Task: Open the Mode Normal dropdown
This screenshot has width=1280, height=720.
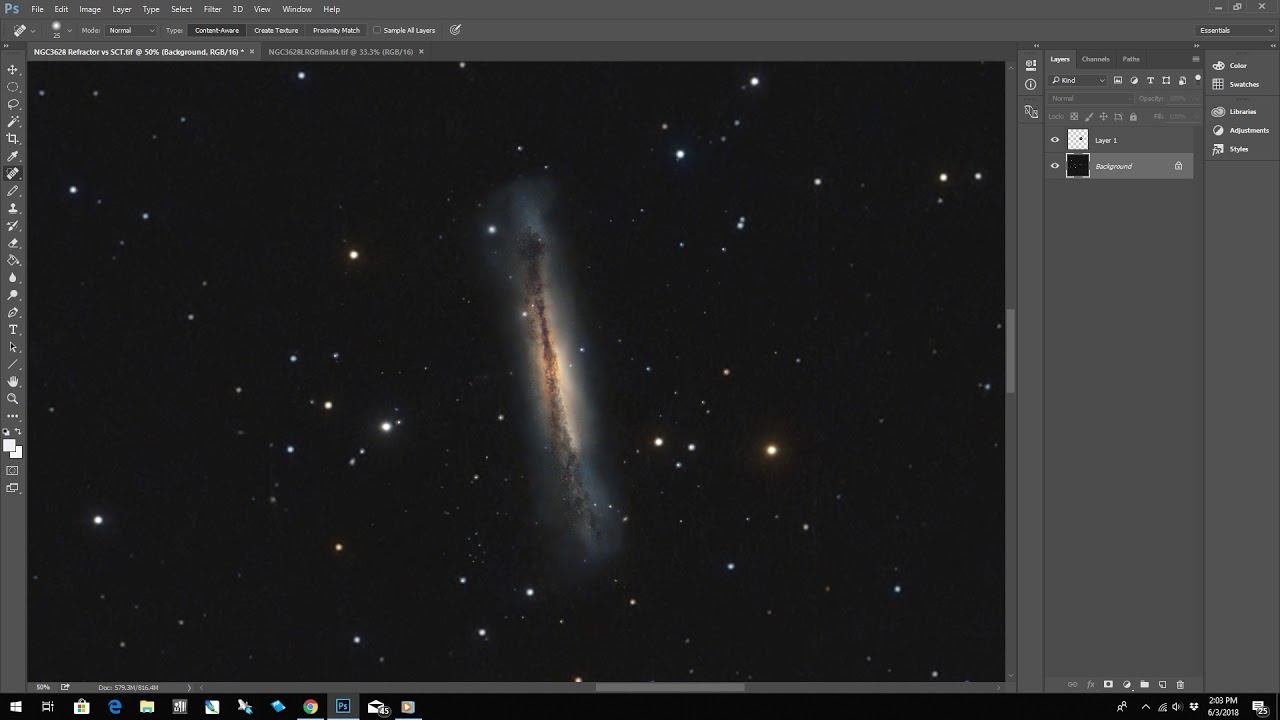Action: 131,30
